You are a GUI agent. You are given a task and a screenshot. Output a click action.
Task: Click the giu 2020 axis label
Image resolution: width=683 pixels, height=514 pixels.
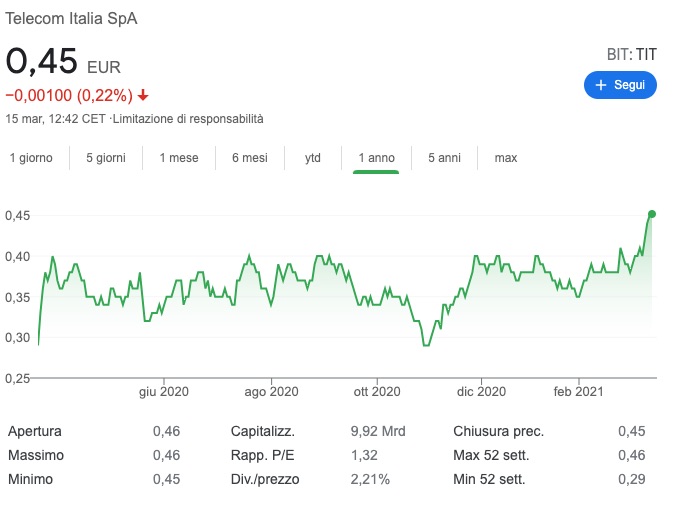click(163, 392)
